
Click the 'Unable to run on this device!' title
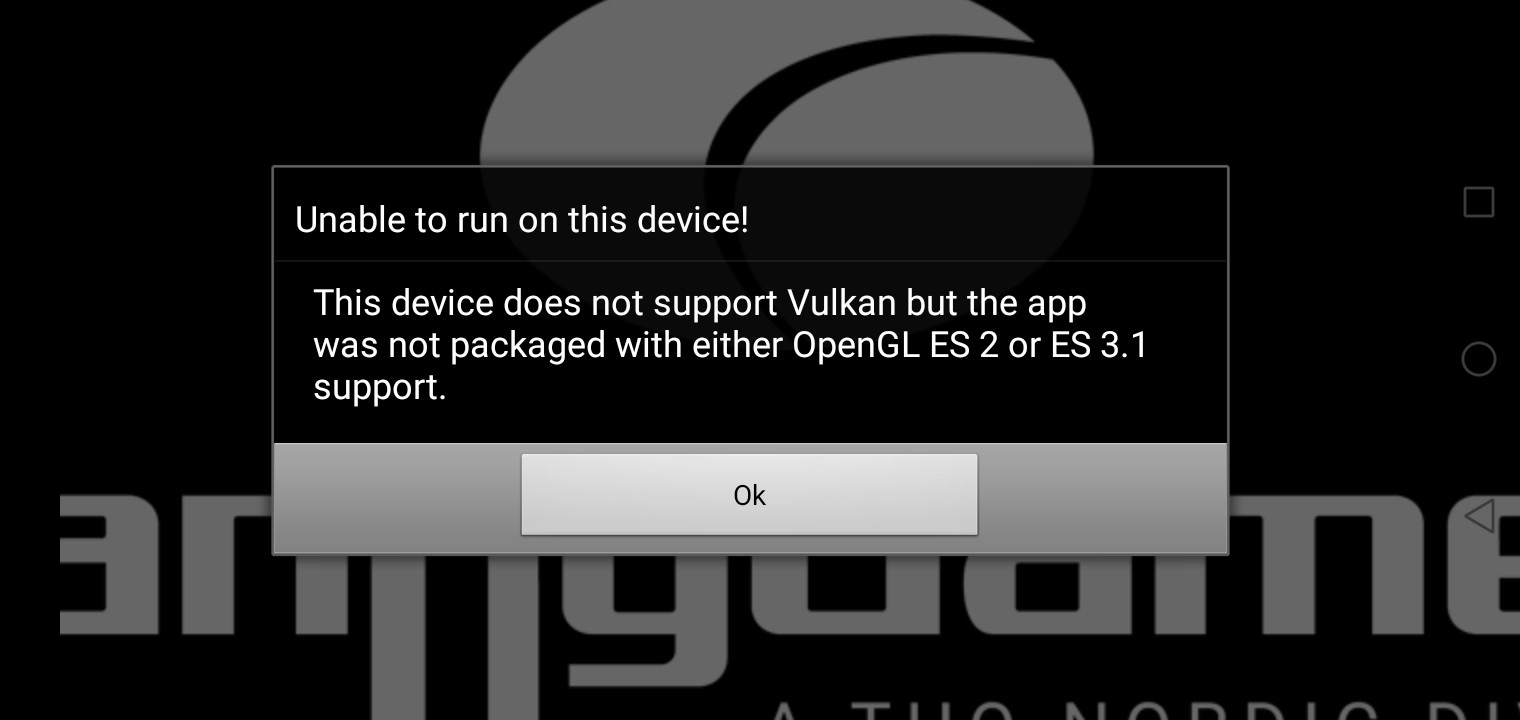pyautogui.click(x=521, y=220)
